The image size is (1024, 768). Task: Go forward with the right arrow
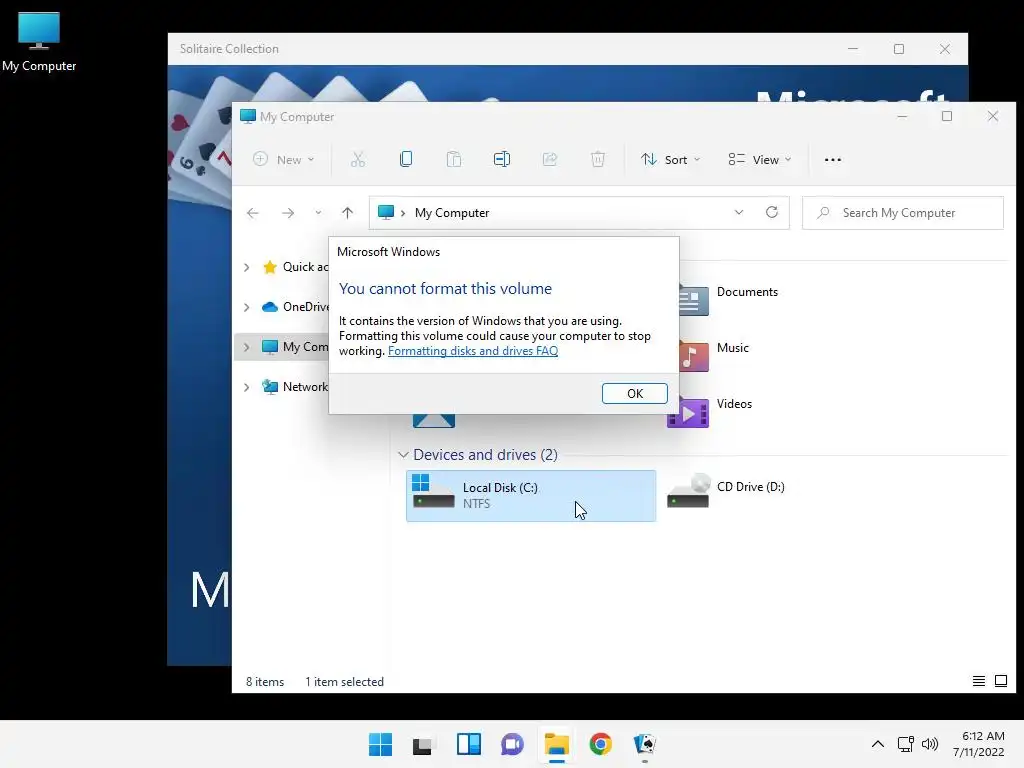(x=288, y=213)
